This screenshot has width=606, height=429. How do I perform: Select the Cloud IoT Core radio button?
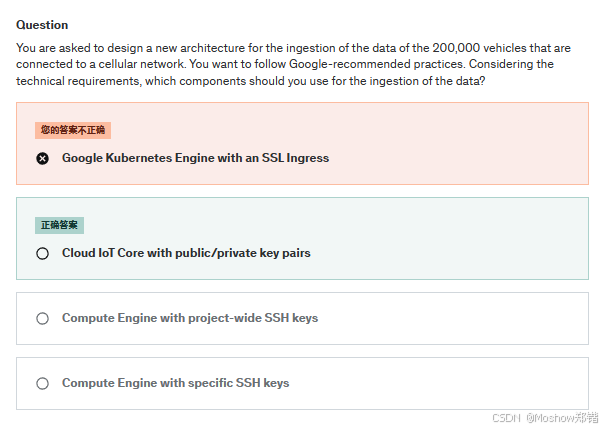[43, 254]
